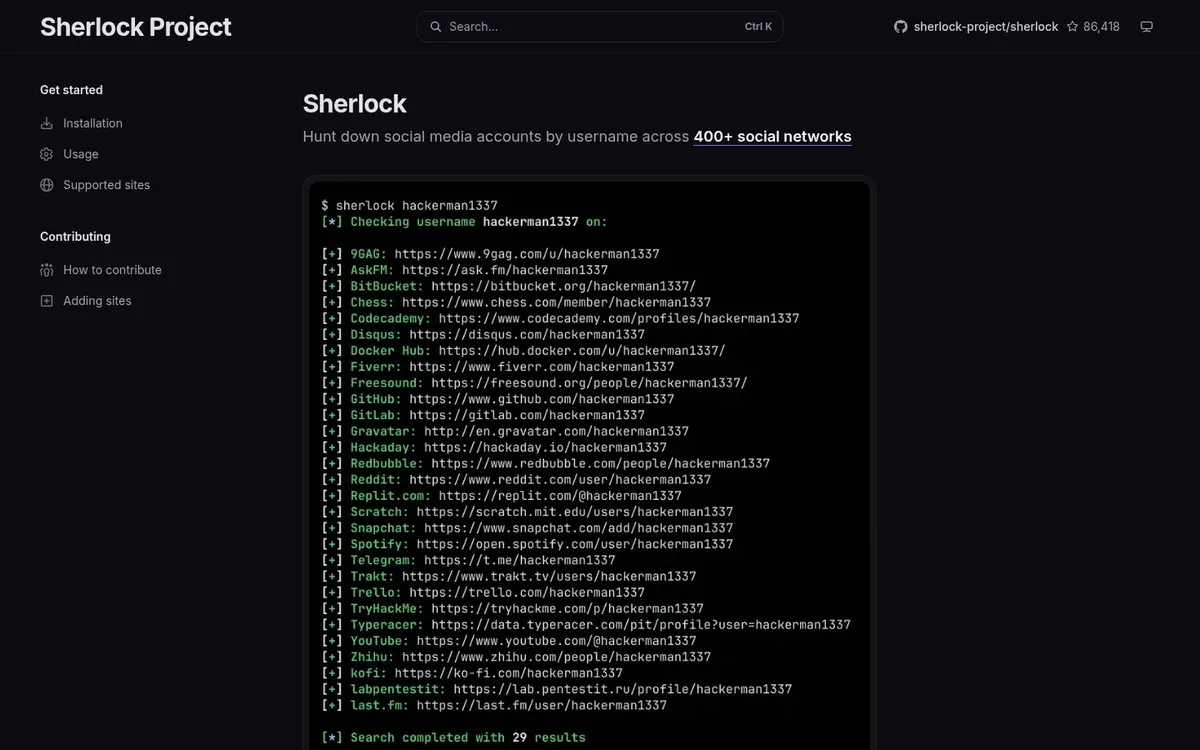Click the GitHub result line in terminal
Viewport: 1200px width, 750px height.
point(498,399)
